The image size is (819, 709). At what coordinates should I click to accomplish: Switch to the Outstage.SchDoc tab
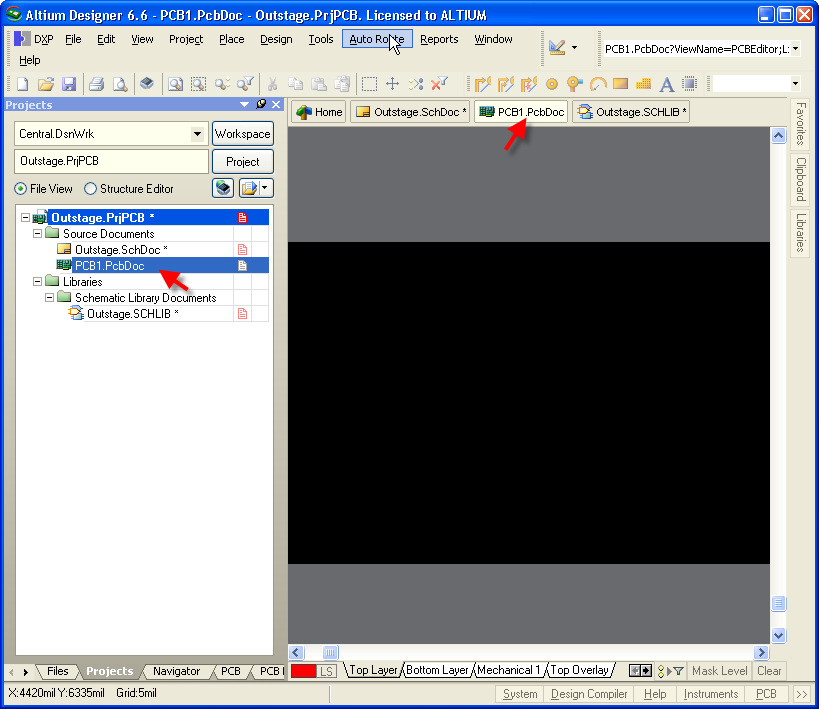click(411, 112)
